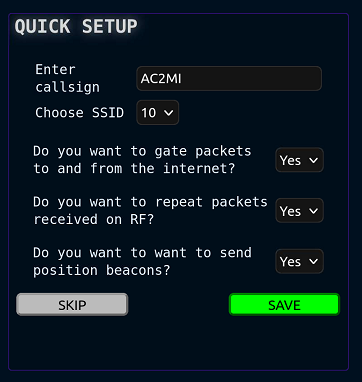
Task: Open the send position beacons dropdown
Action: [x=299, y=262]
